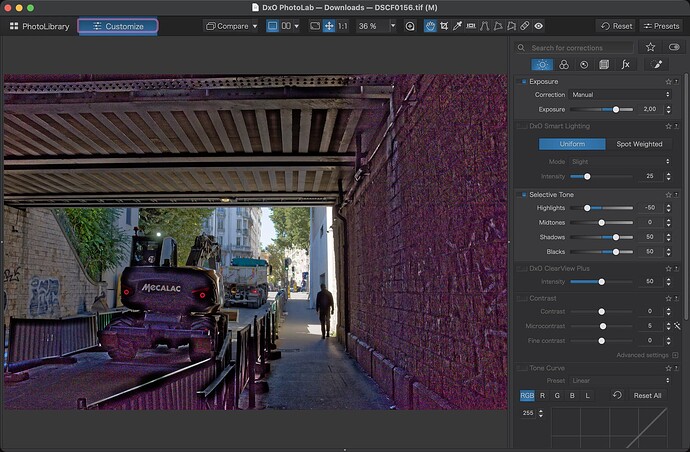The width and height of the screenshot is (690, 452).
Task: Open the Light corrections panel icon
Action: (541, 64)
